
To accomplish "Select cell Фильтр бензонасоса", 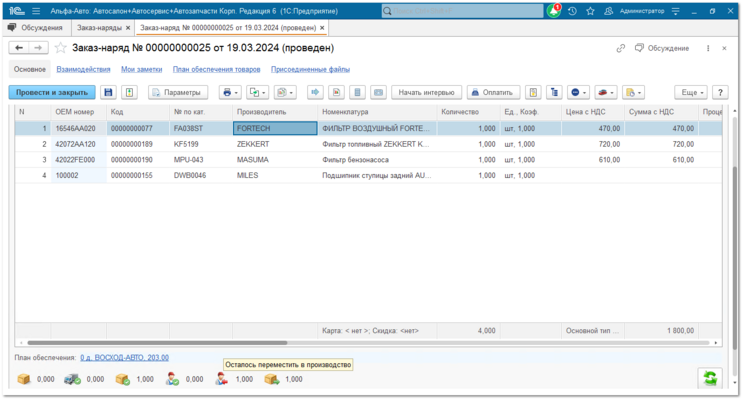I will (377, 160).
